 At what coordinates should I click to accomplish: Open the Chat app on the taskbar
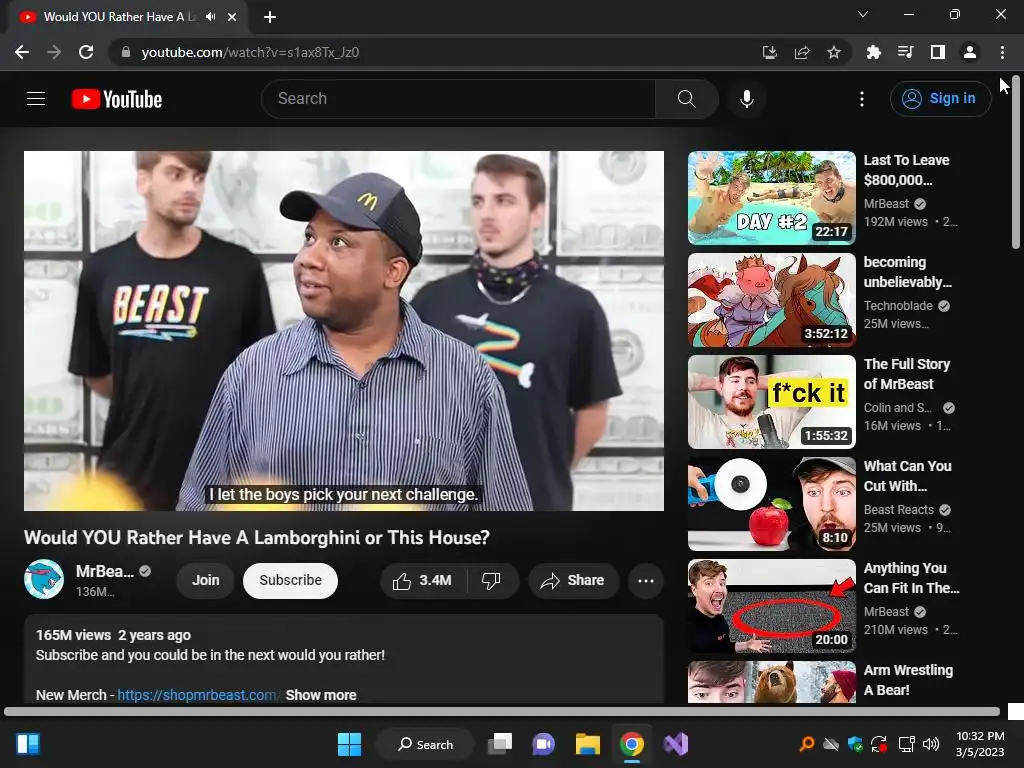543,744
